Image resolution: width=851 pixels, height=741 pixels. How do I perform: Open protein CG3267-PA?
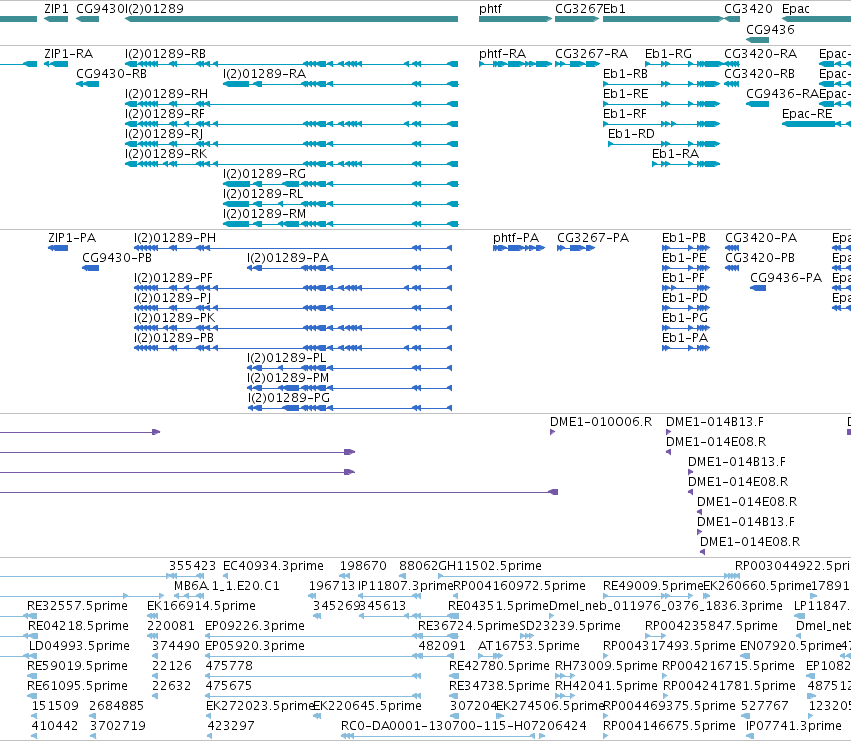click(x=593, y=238)
